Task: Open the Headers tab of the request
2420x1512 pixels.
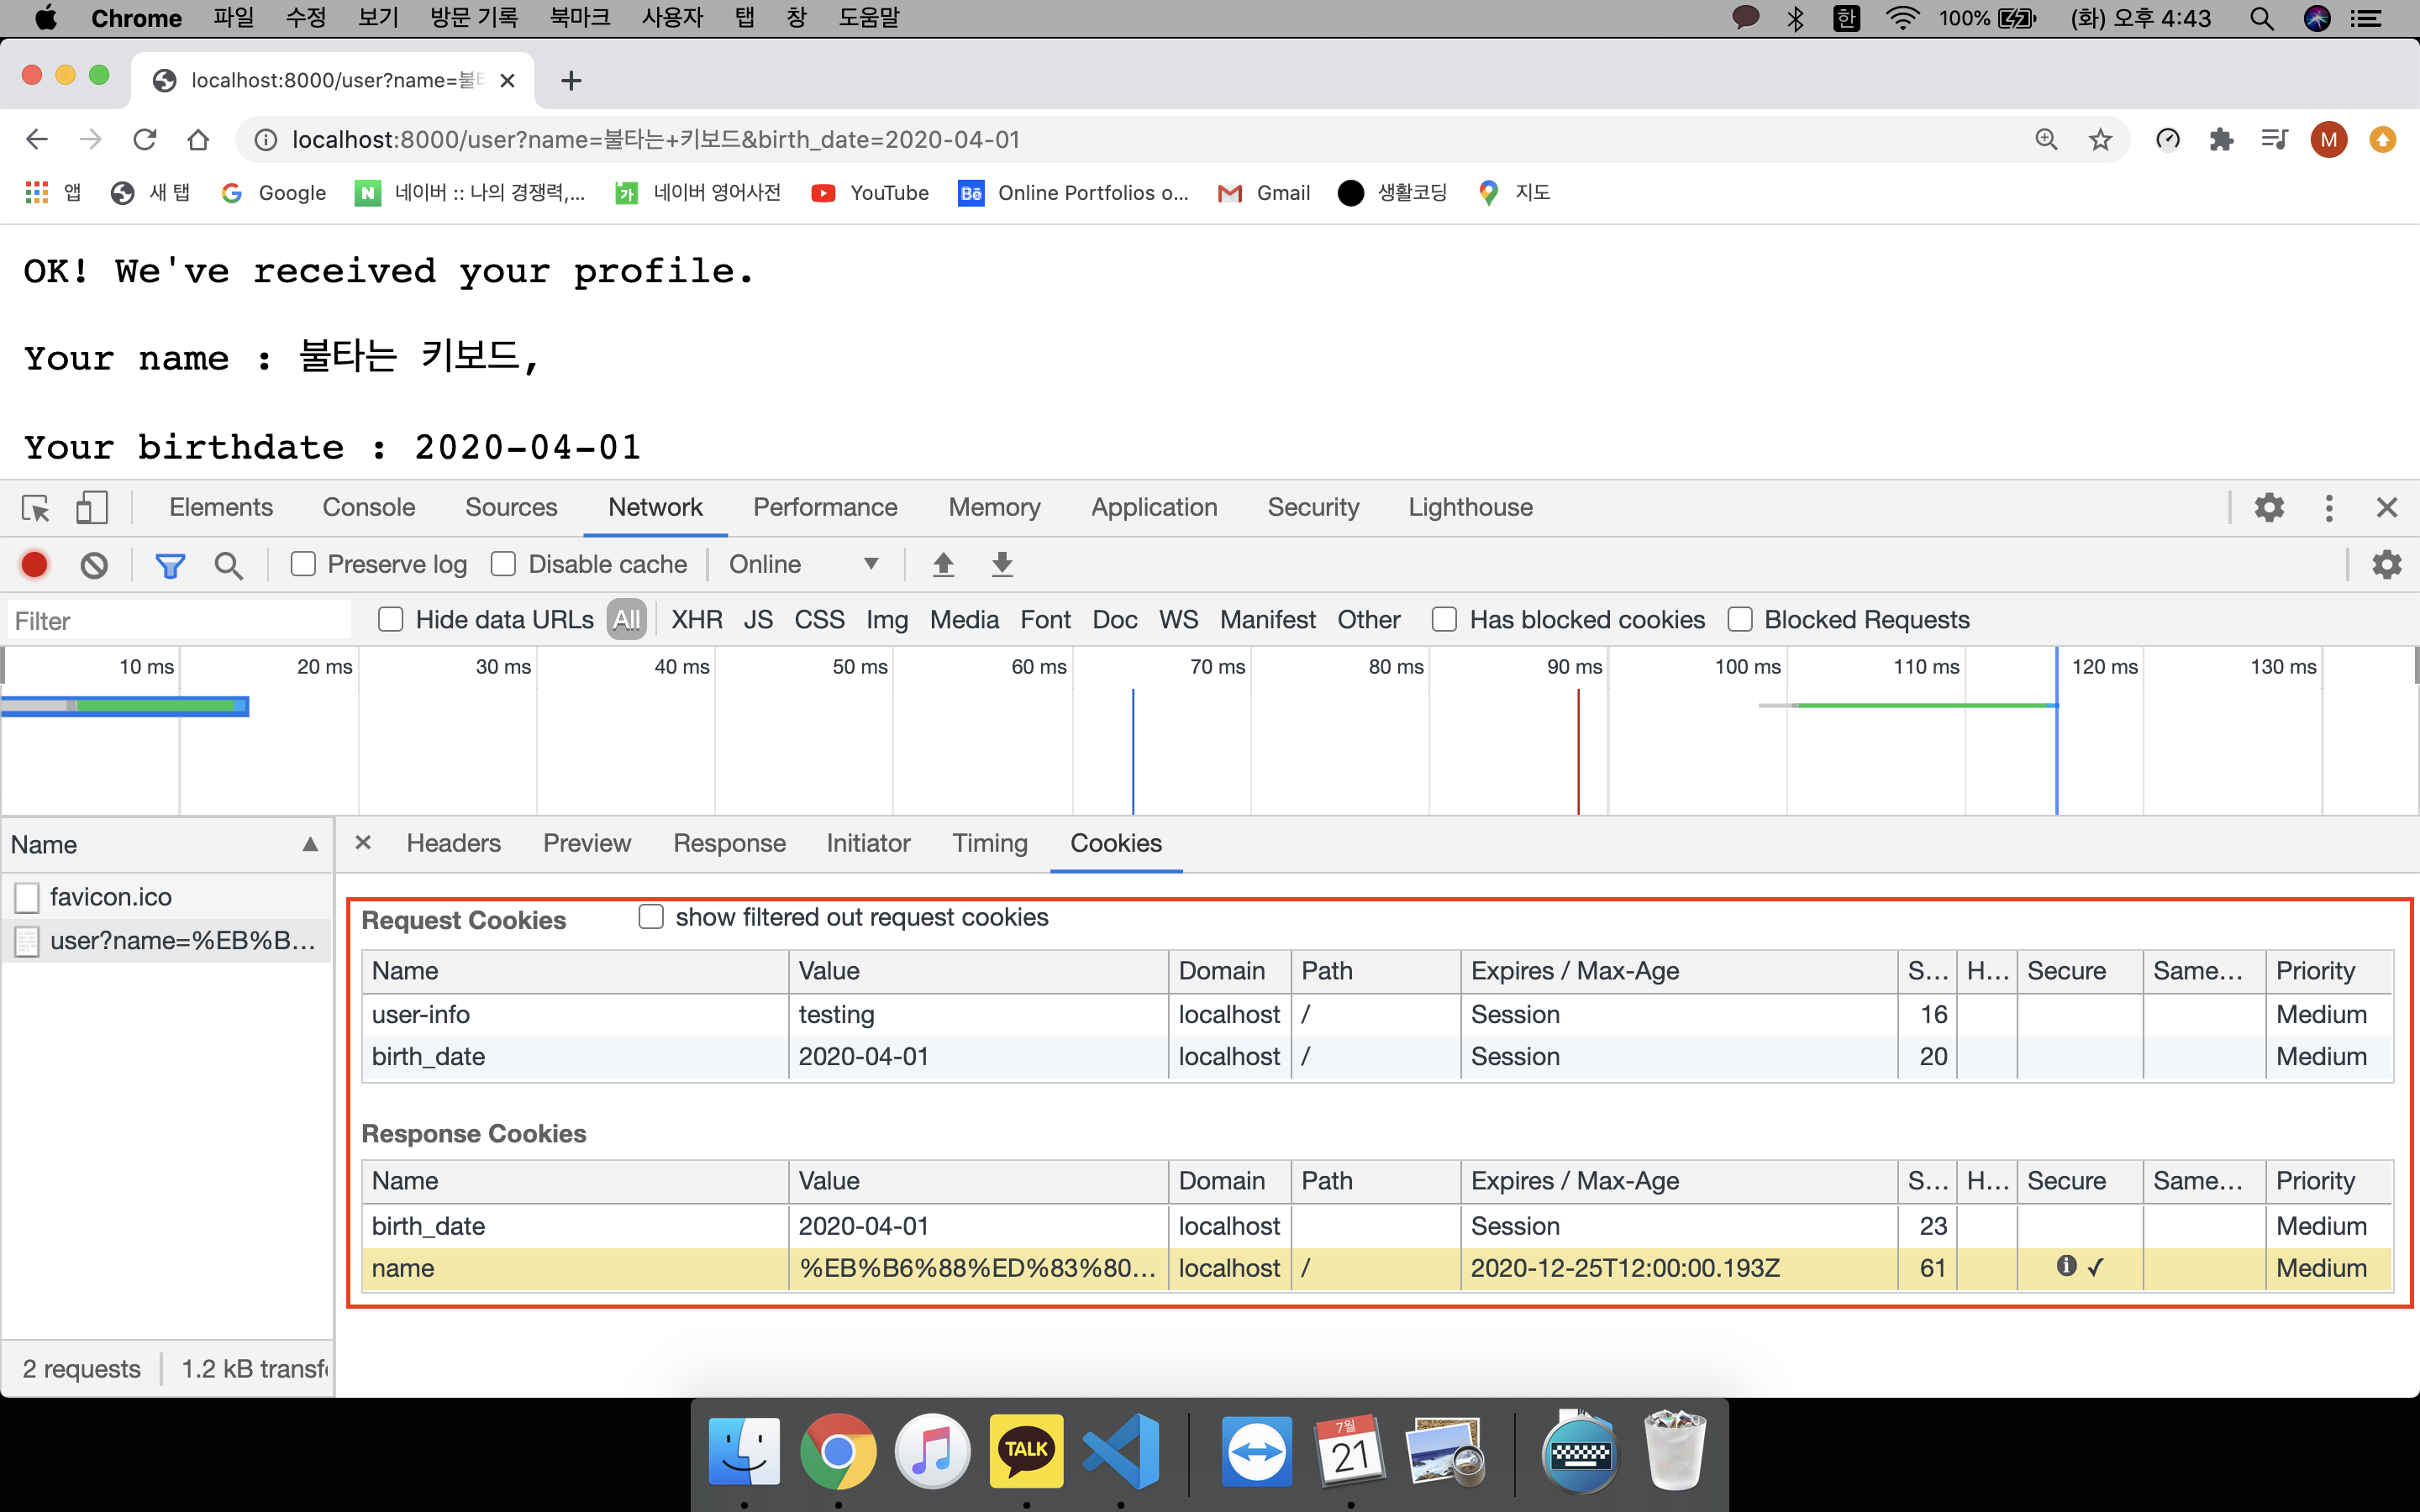Action: tap(453, 844)
